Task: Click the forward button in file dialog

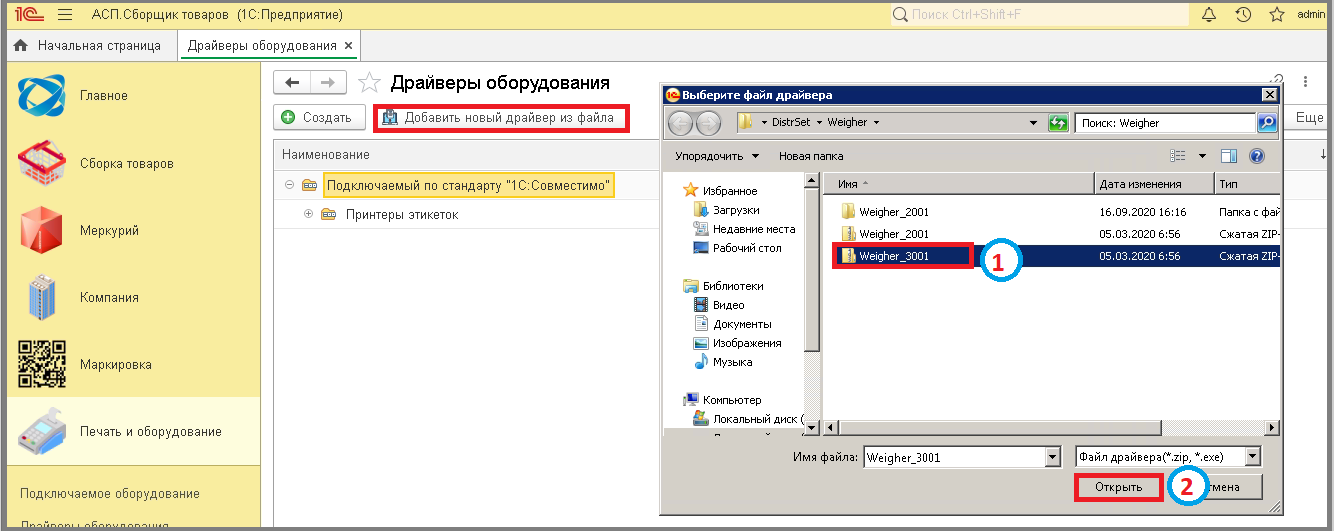Action: pos(708,123)
